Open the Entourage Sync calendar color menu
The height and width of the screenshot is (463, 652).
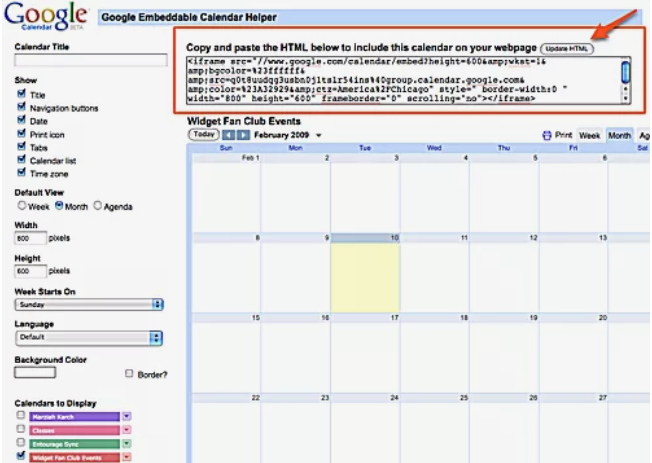(x=127, y=443)
